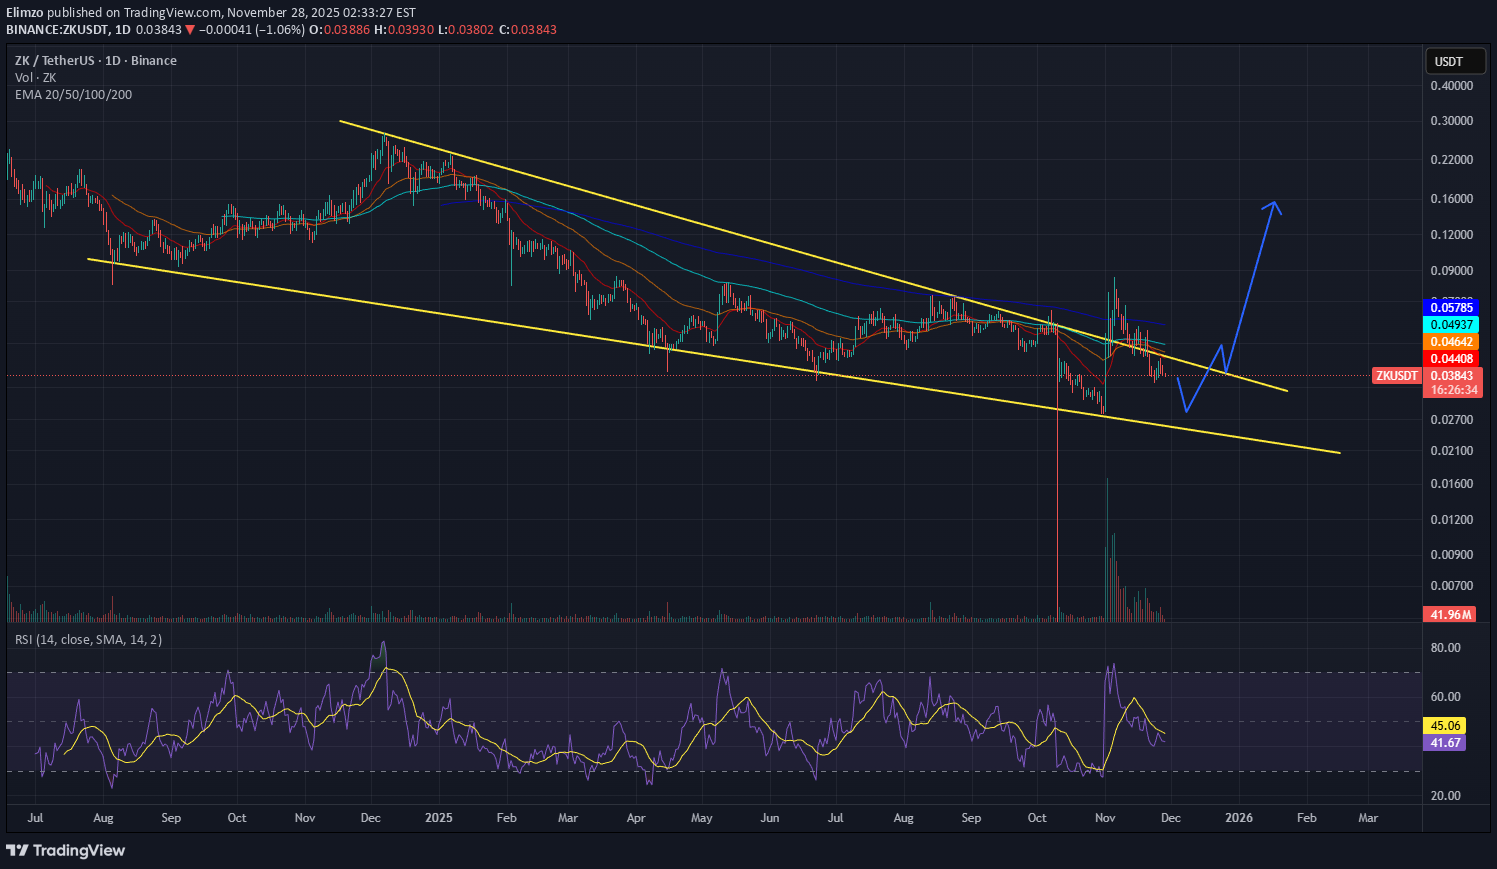The width and height of the screenshot is (1497, 869).
Task: Click the purple 41.67 RSI value tag
Action: tap(1445, 743)
